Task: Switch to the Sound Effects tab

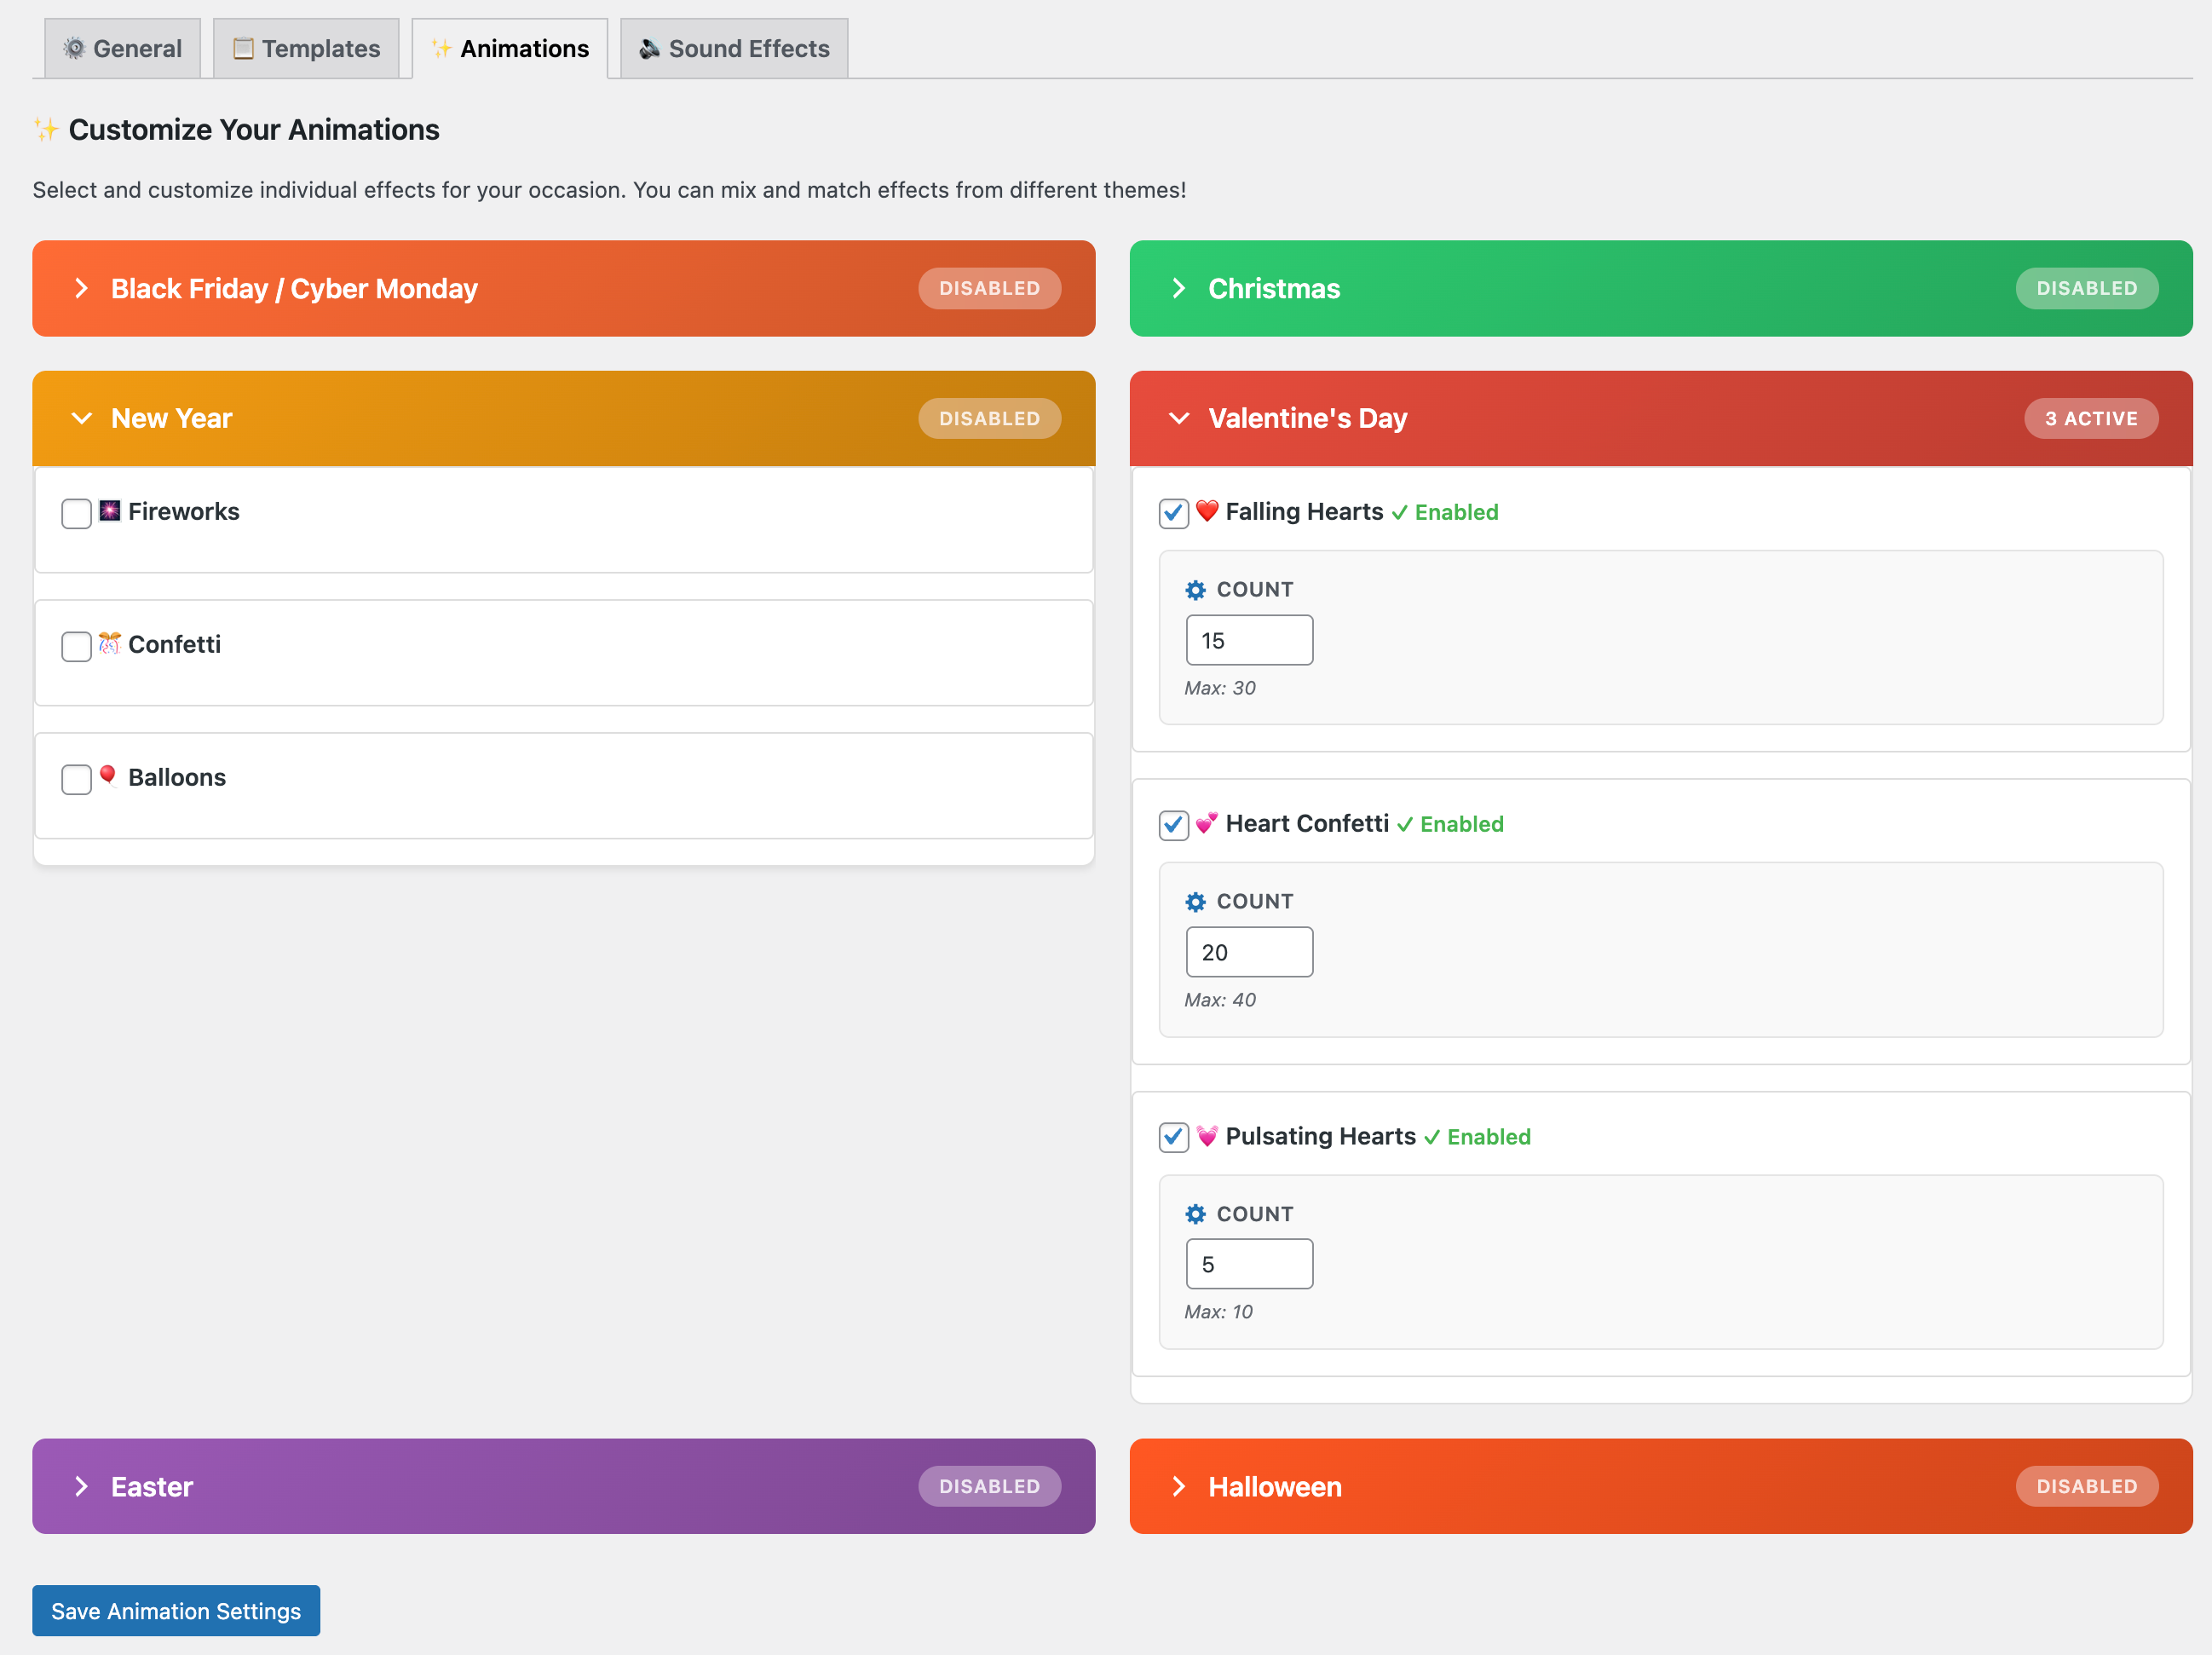Action: pos(733,47)
